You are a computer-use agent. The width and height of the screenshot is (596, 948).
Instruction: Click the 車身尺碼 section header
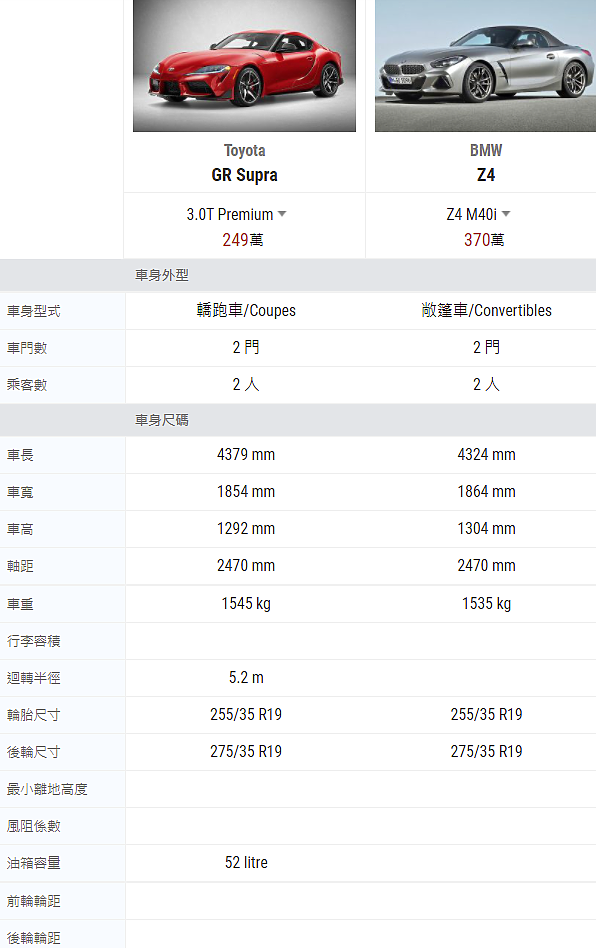tap(161, 420)
